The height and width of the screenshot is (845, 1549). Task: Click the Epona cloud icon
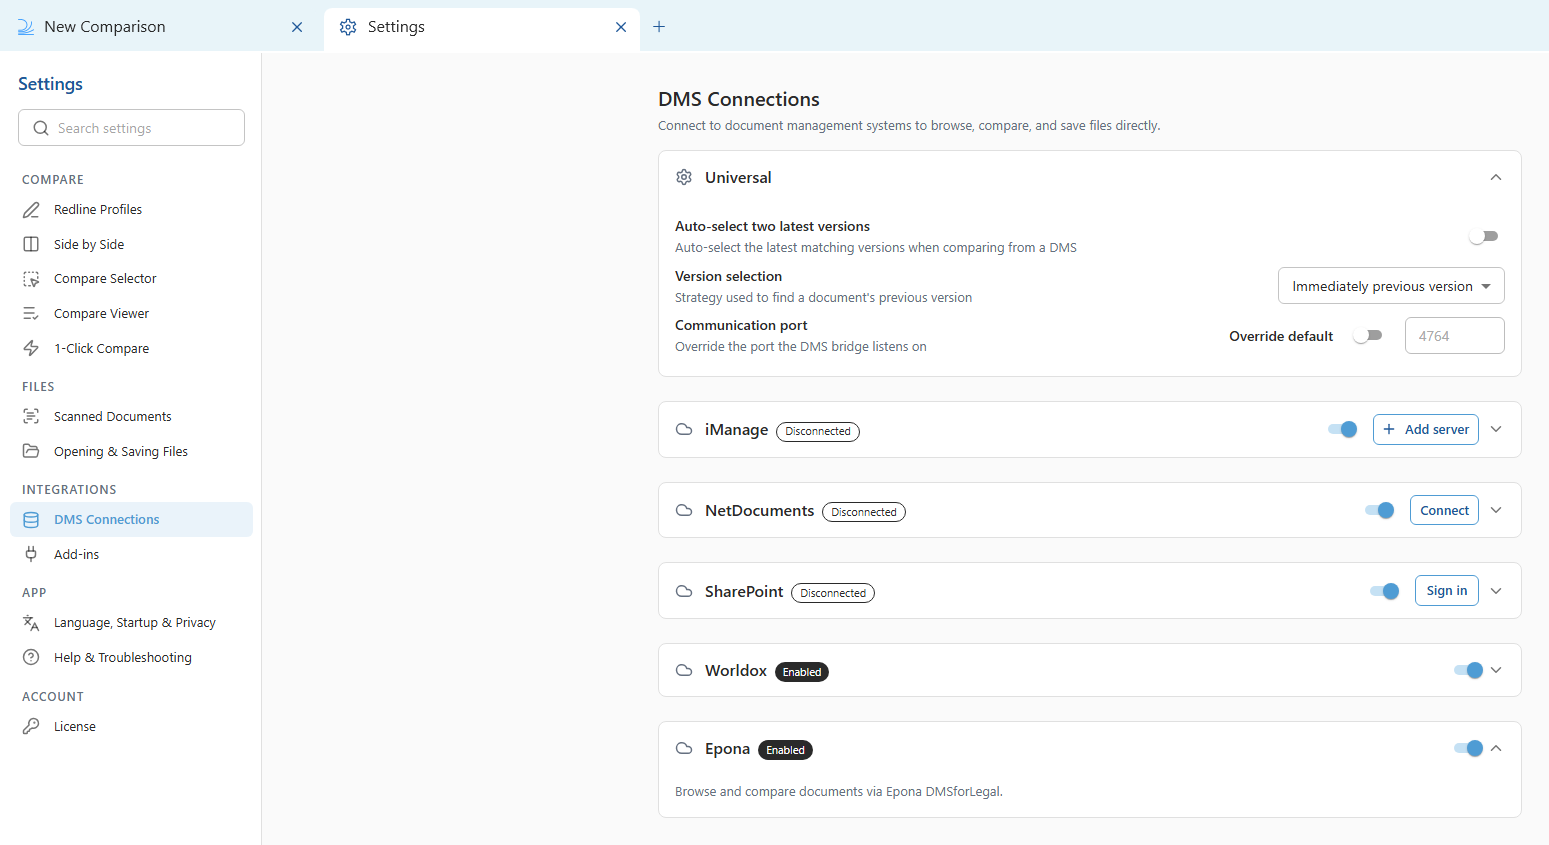[x=684, y=748]
